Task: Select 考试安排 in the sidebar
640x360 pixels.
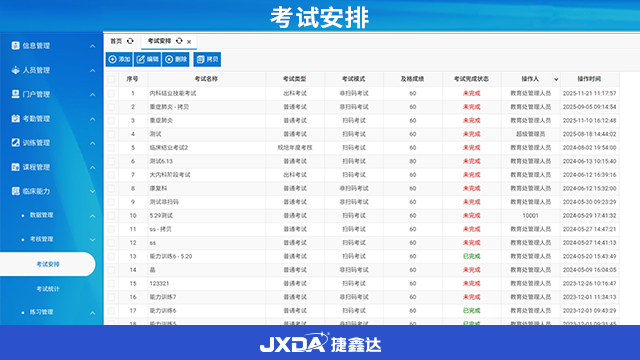Action: click(x=48, y=264)
